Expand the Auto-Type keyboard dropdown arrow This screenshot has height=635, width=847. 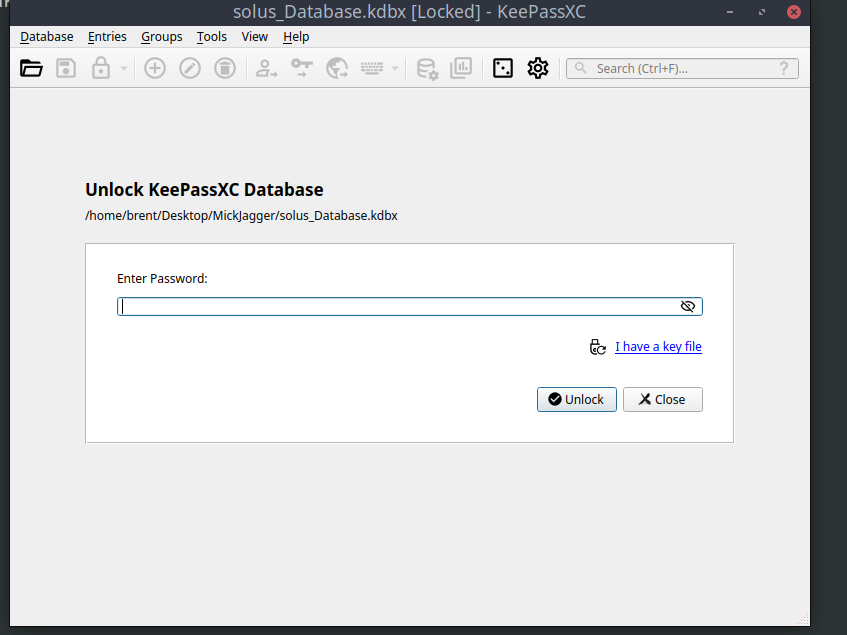click(x=395, y=69)
